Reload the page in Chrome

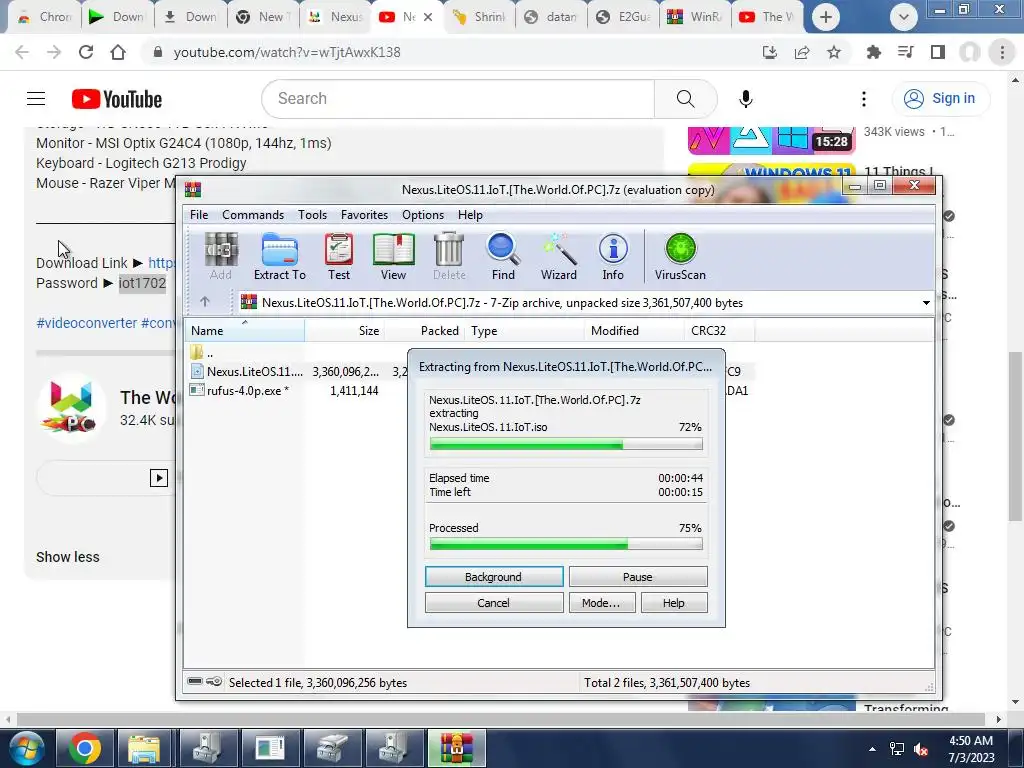(x=86, y=52)
